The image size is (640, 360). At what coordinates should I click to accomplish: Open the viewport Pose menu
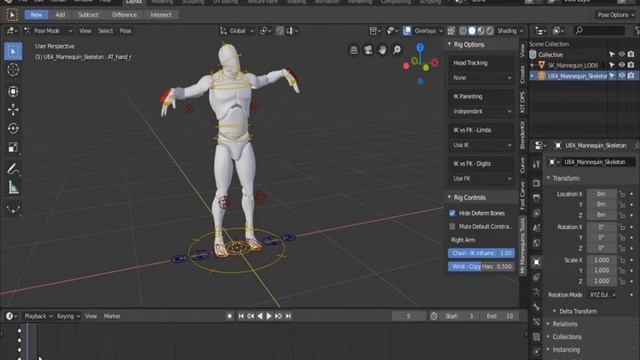point(125,31)
